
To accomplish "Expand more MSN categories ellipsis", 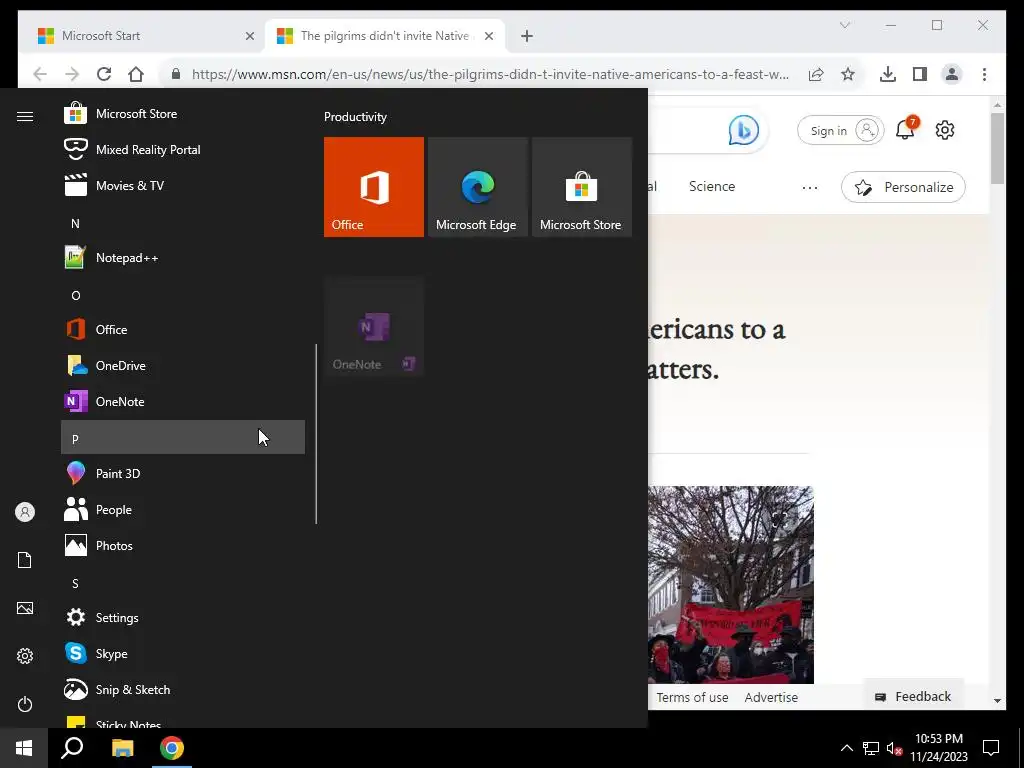I will (810, 187).
